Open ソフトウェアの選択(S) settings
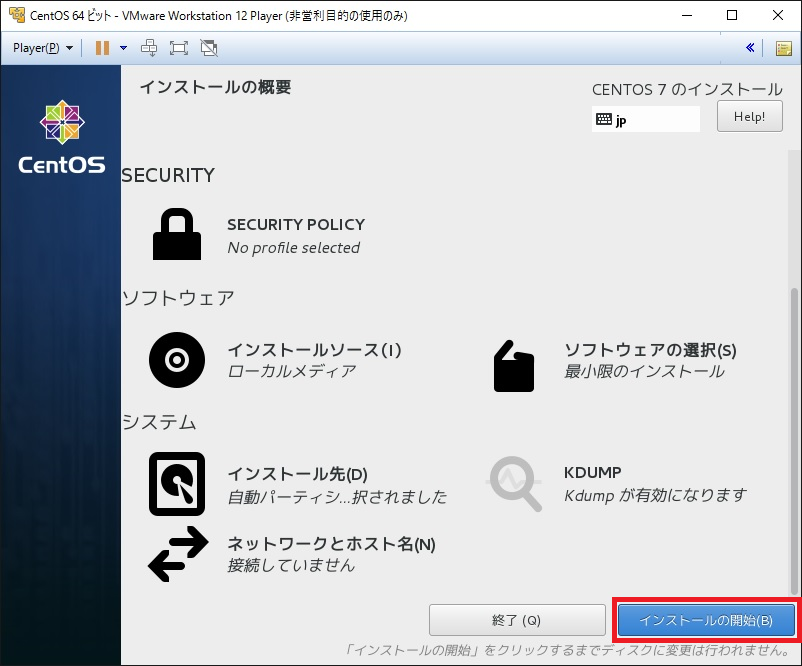Viewport: 802px width, 666px height. point(650,350)
